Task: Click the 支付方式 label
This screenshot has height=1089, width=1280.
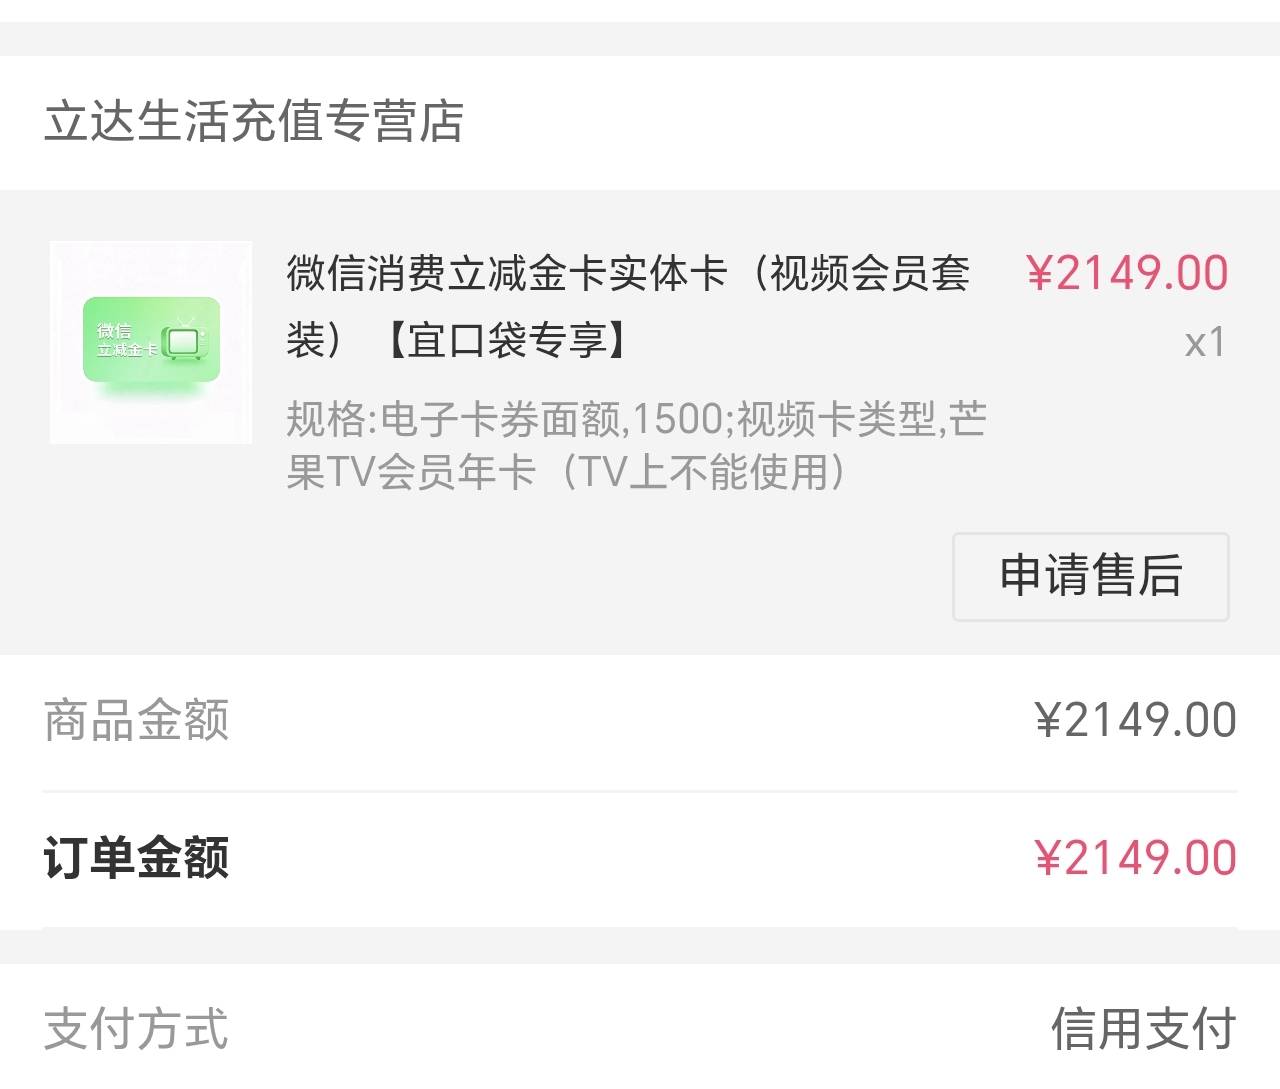Action: click(137, 1029)
